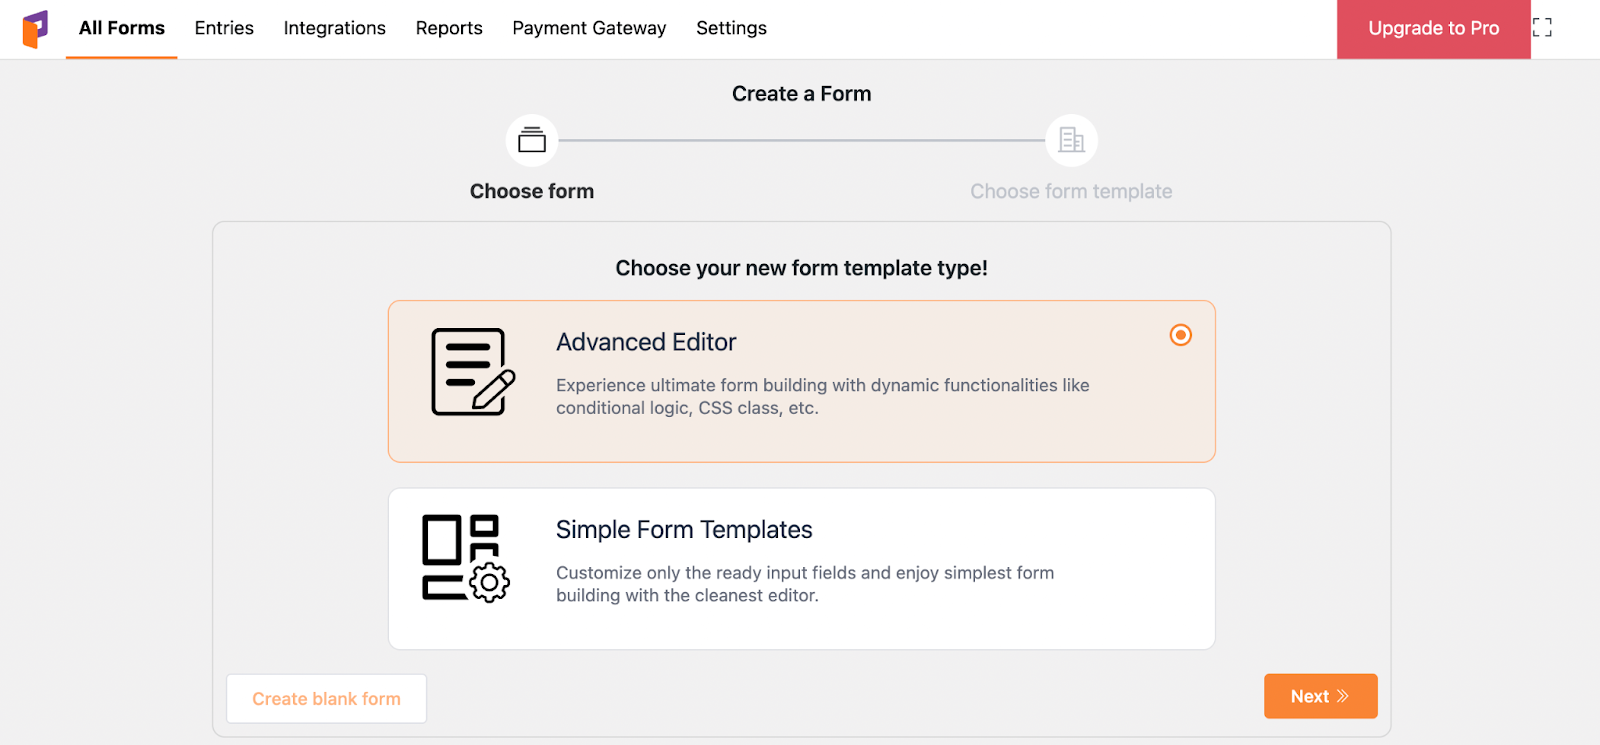Open the All Forms tab
This screenshot has height=745, width=1600.
(122, 29)
